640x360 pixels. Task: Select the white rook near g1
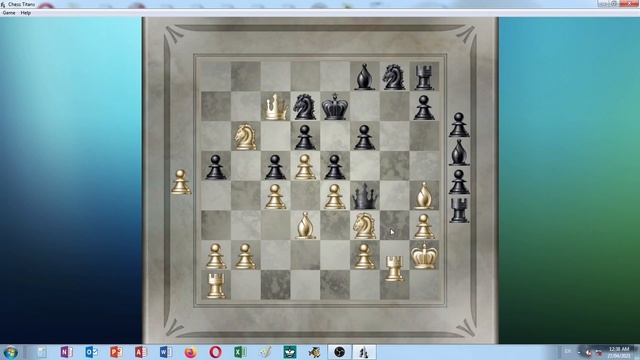coord(394,269)
